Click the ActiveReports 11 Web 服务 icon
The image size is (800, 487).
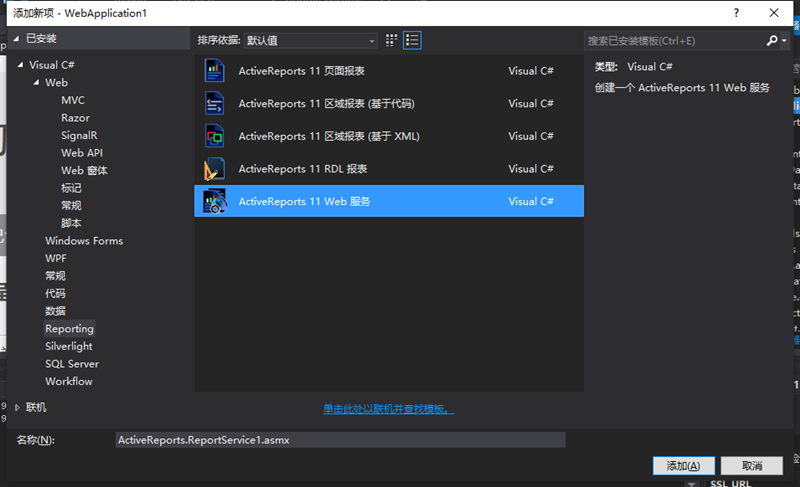[x=215, y=201]
